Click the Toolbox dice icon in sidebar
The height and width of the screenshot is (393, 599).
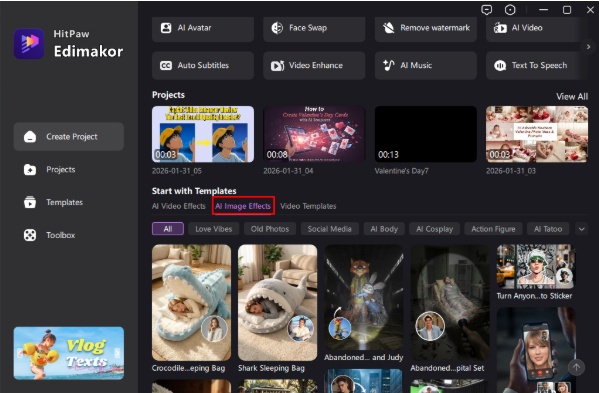[30, 235]
